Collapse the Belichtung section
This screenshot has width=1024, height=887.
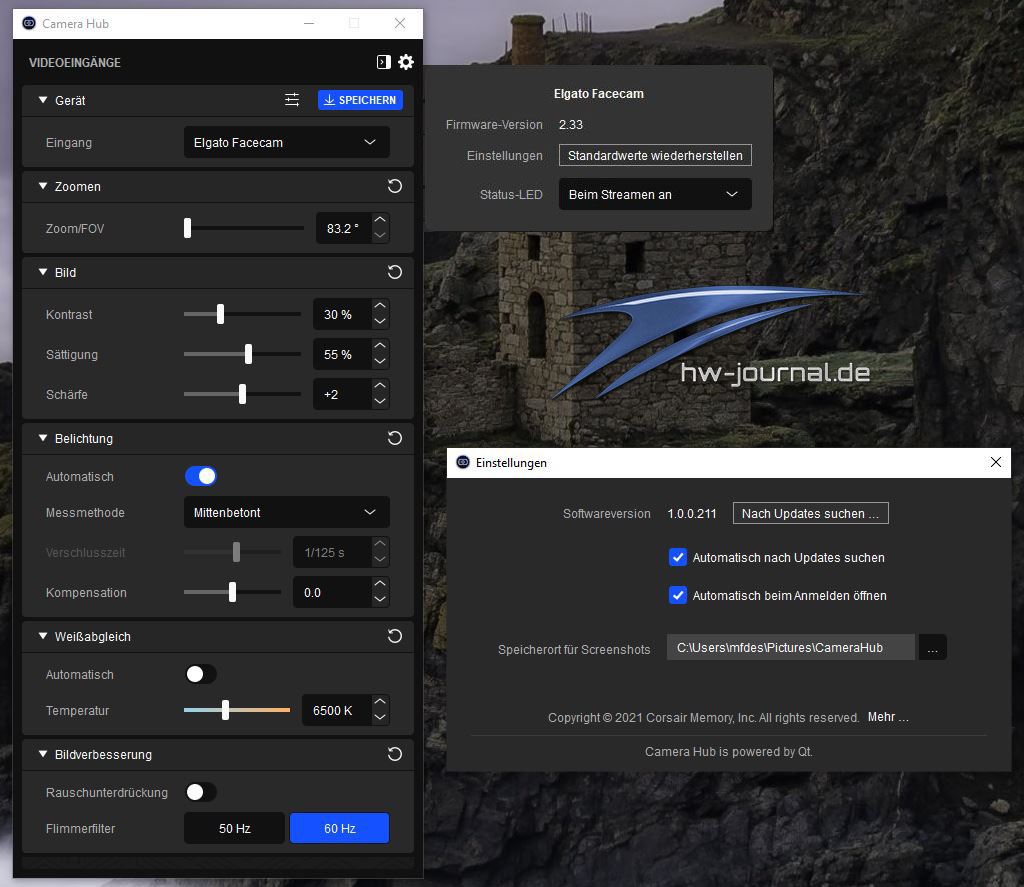[43, 438]
